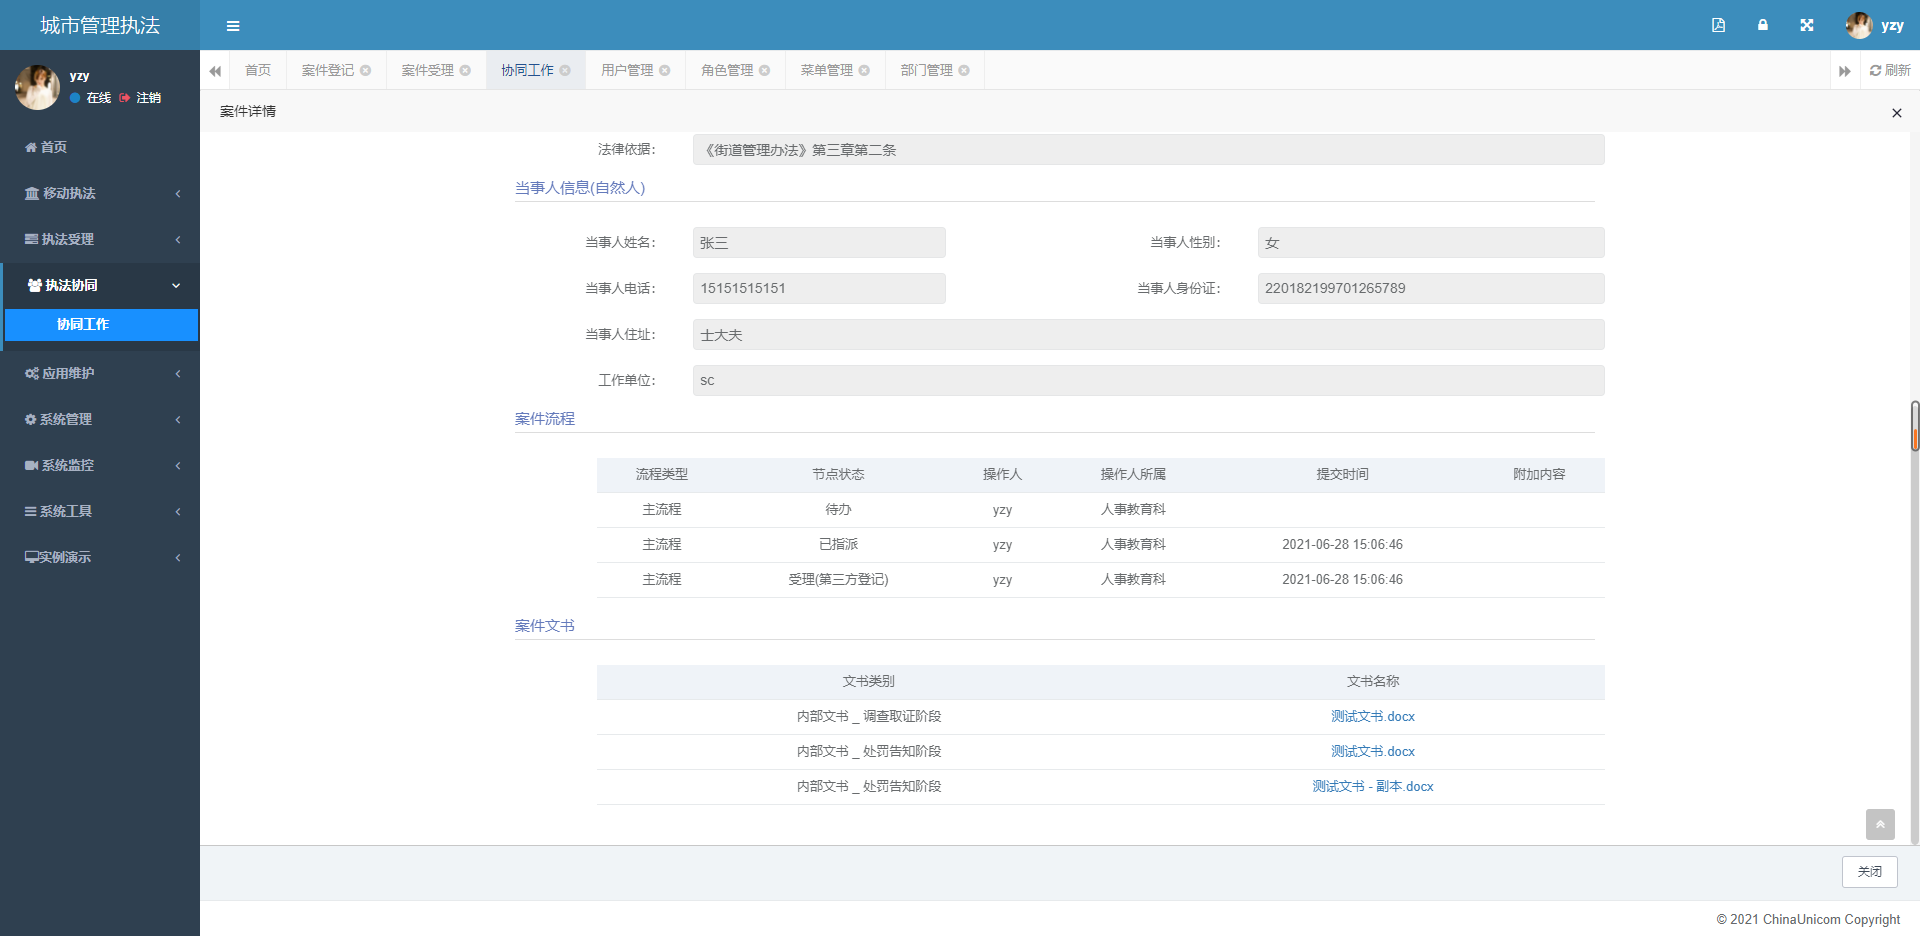
Task: Click the 在线 status indicator
Action: point(91,98)
